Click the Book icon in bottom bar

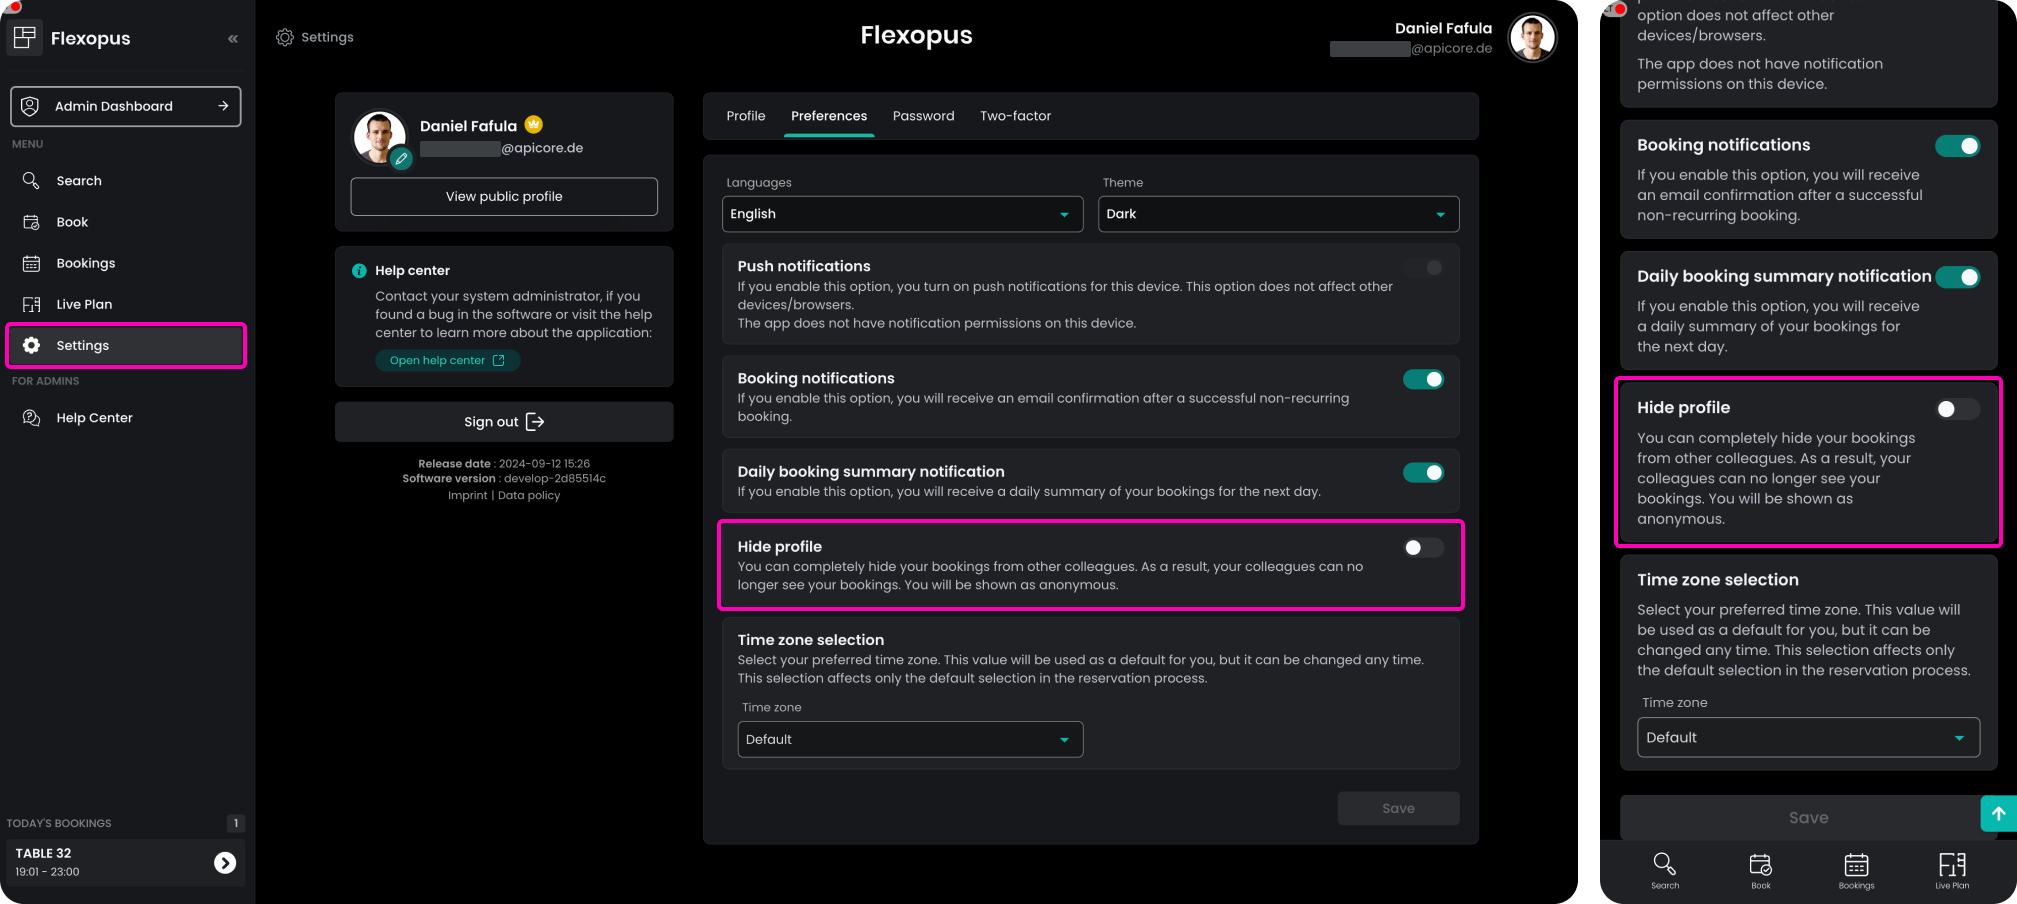(x=1760, y=869)
